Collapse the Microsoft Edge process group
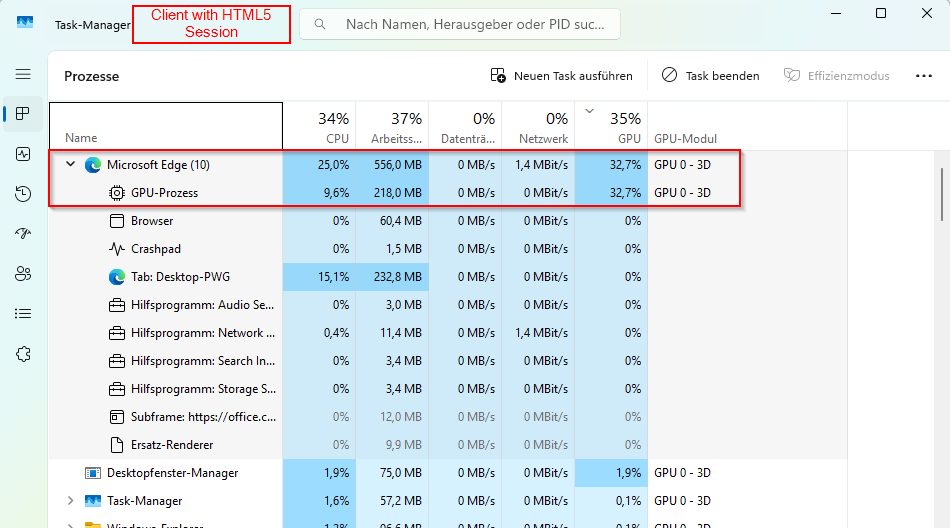Image resolution: width=950 pixels, height=528 pixels. (70, 164)
